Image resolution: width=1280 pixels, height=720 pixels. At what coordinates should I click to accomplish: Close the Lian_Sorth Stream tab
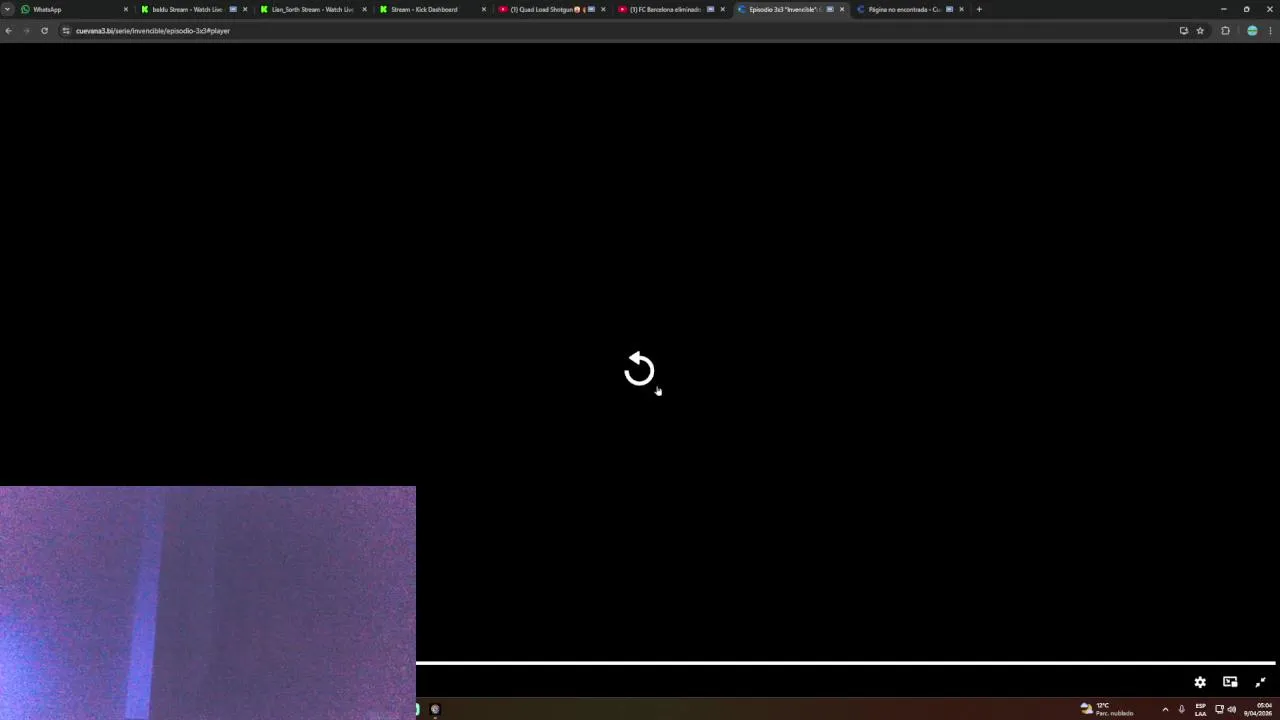(364, 9)
